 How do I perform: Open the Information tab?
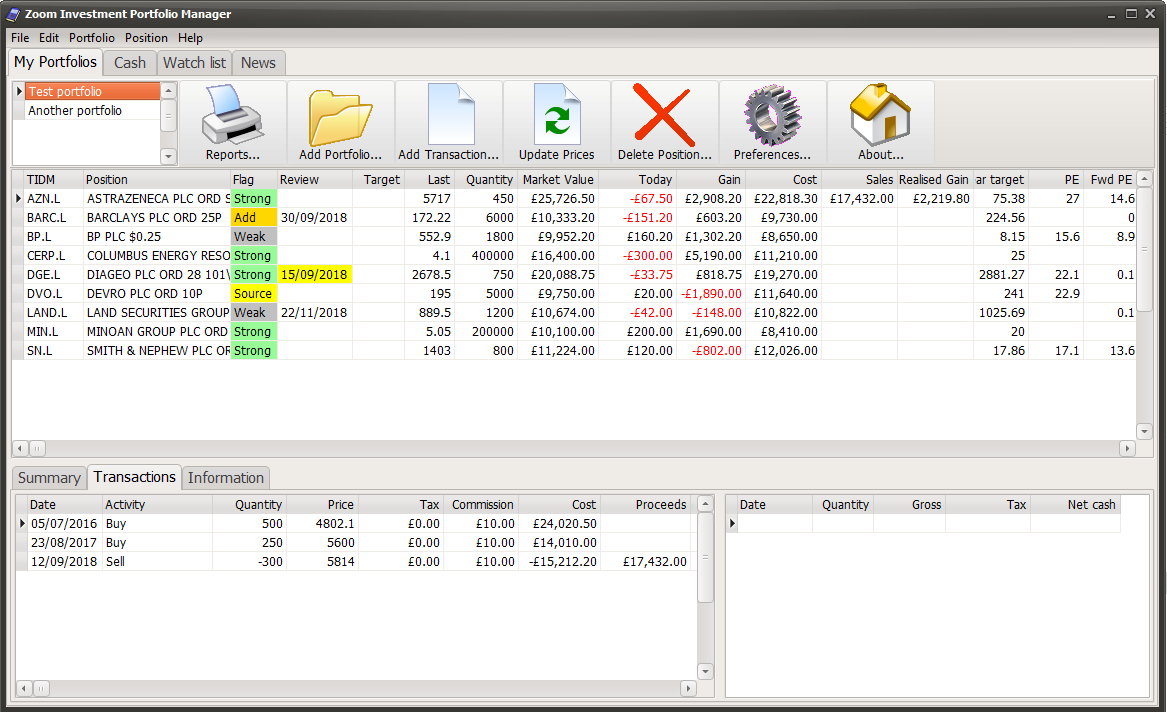(225, 477)
